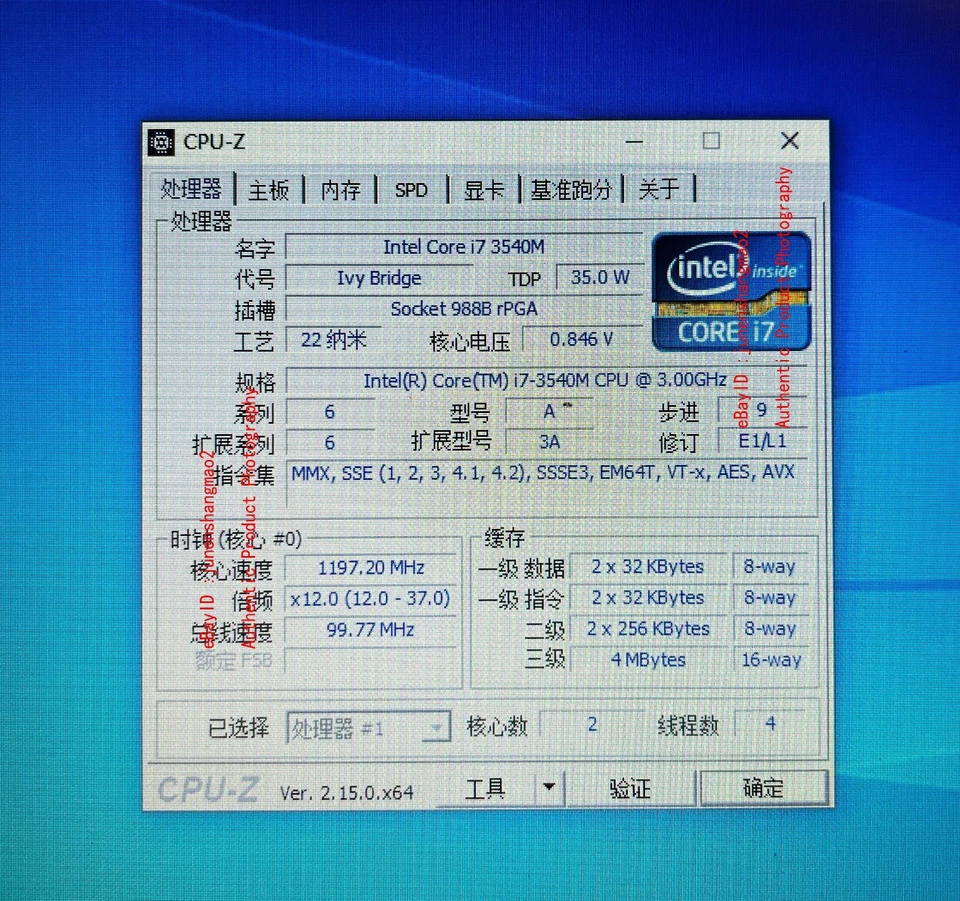960x901 pixels.
Task: Click the 工具 (Tools) button
Action: point(487,788)
